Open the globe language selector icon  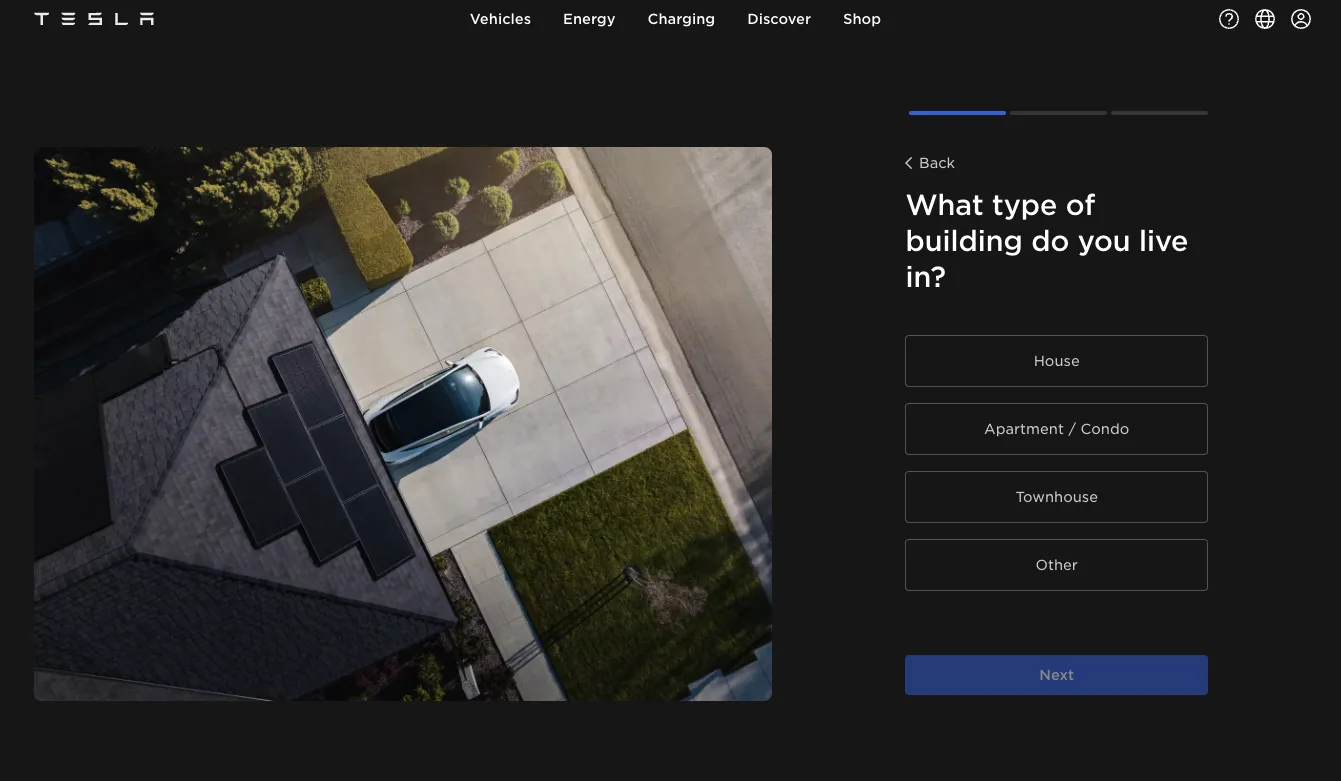tap(1265, 19)
